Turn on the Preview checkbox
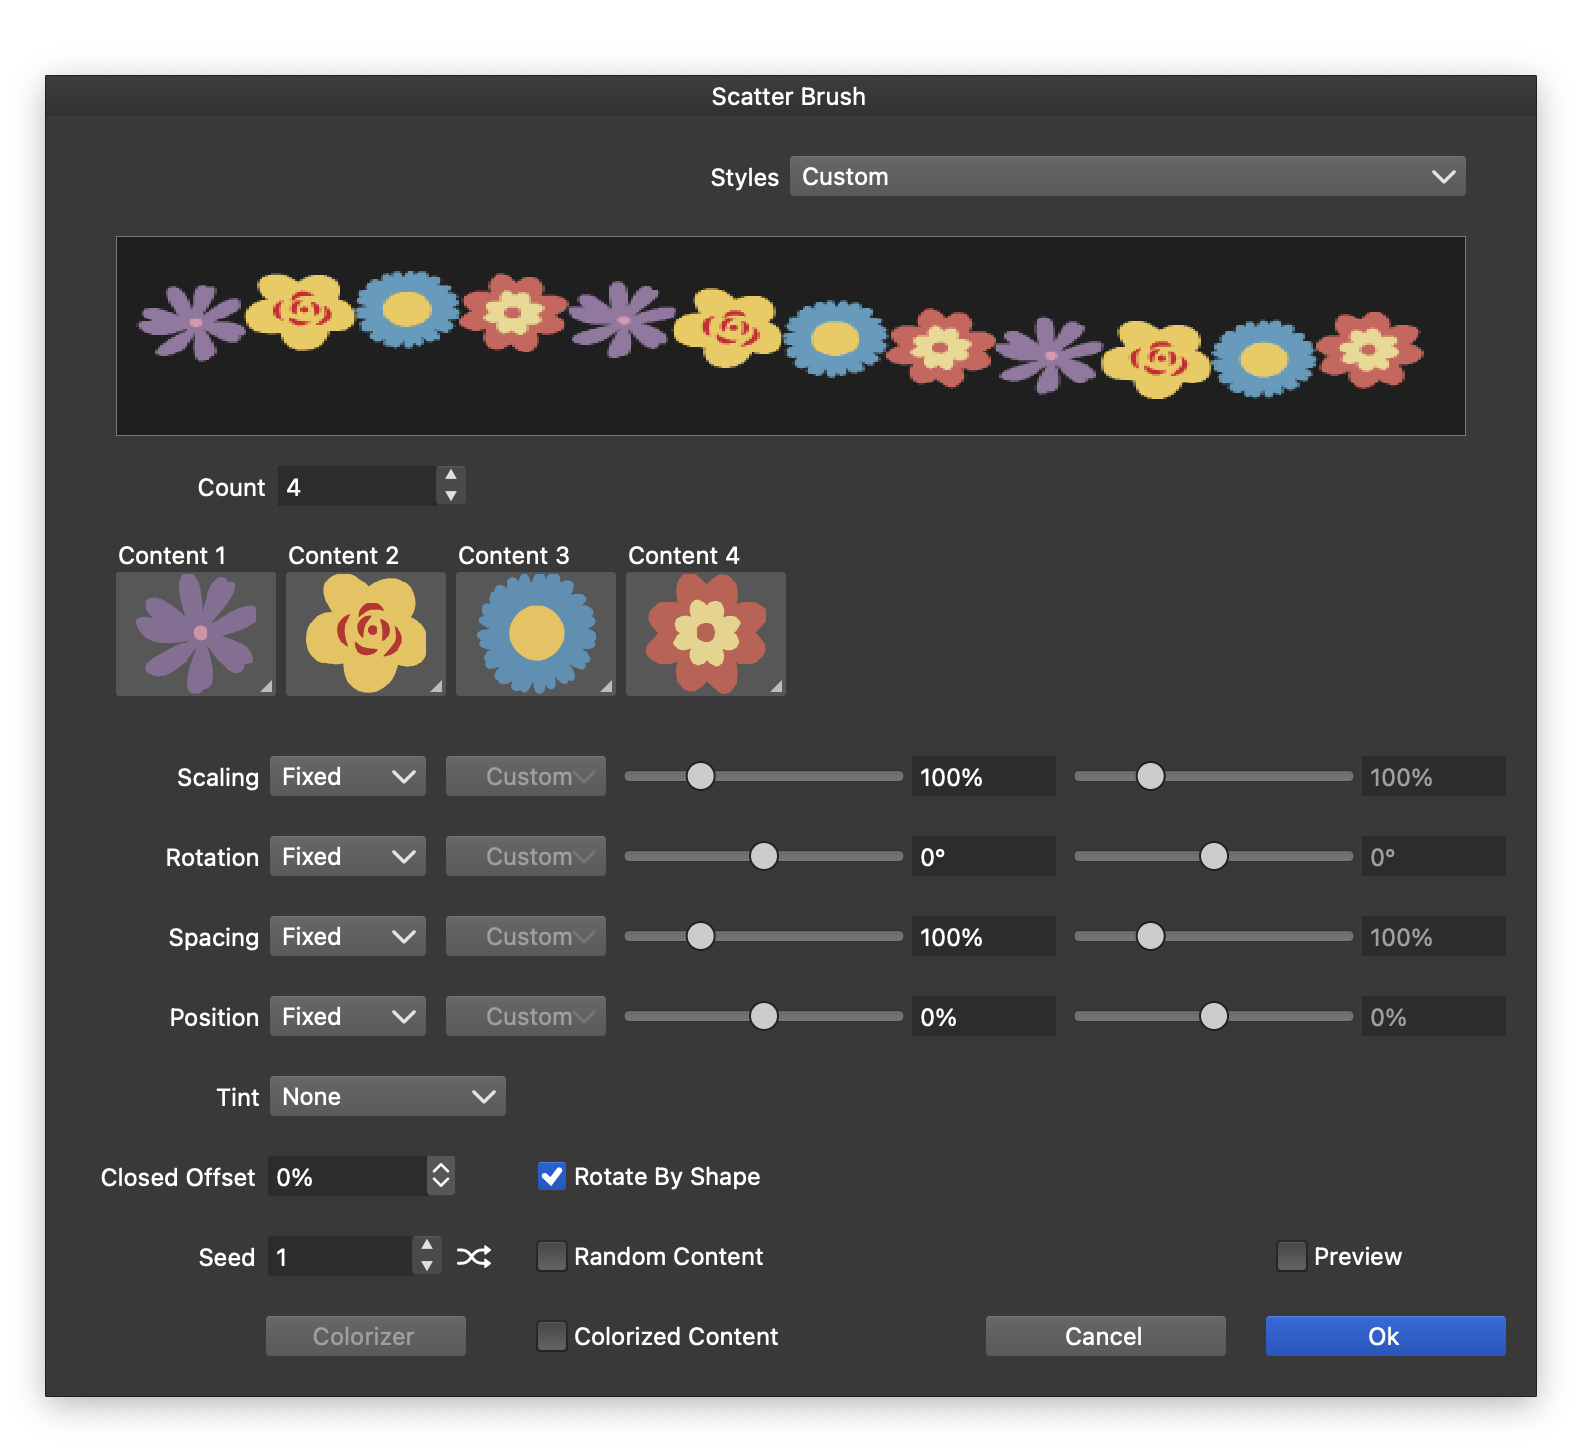This screenshot has width=1582, height=1450. [x=1292, y=1256]
